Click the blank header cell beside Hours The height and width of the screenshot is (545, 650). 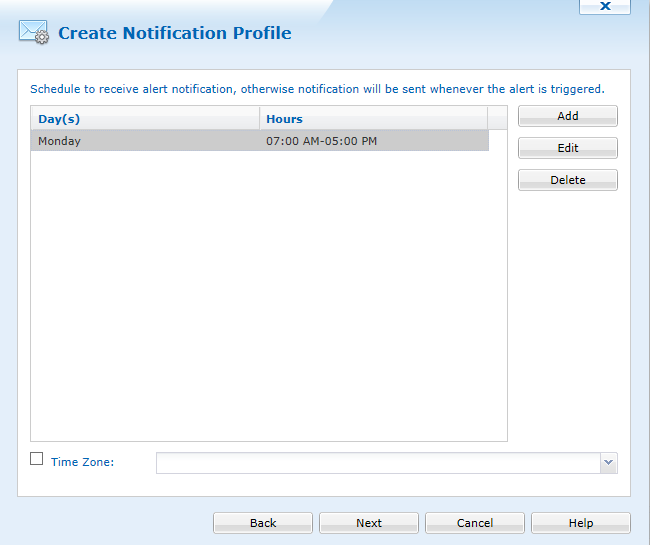[497, 119]
